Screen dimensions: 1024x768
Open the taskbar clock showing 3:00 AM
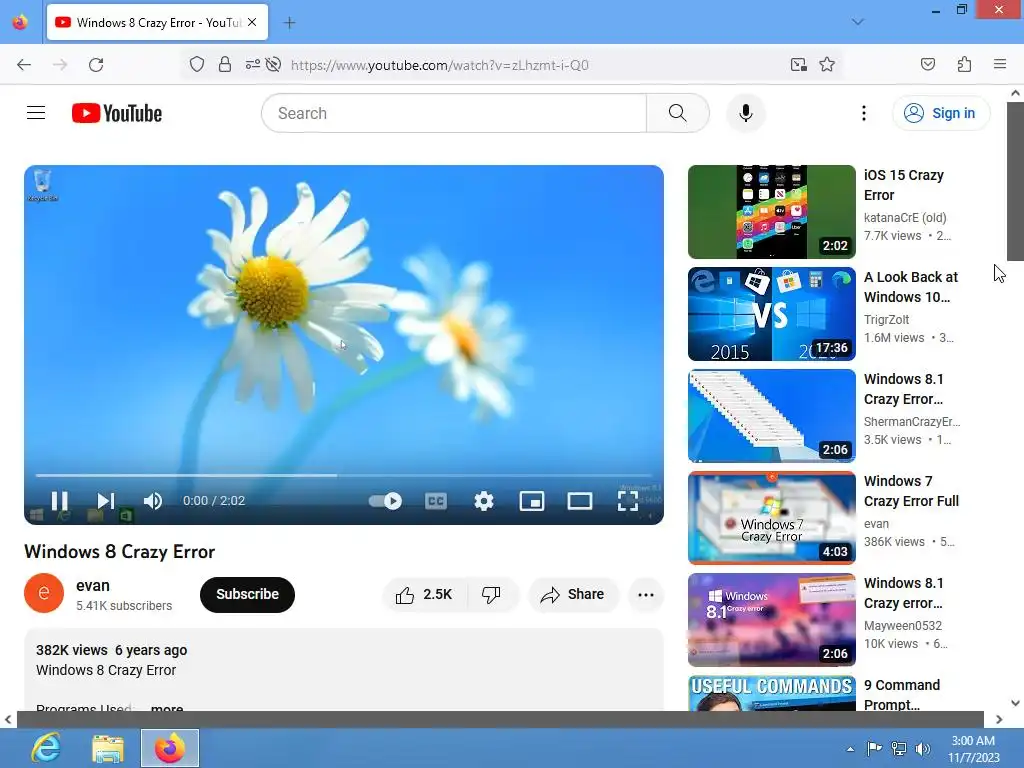coord(973,748)
